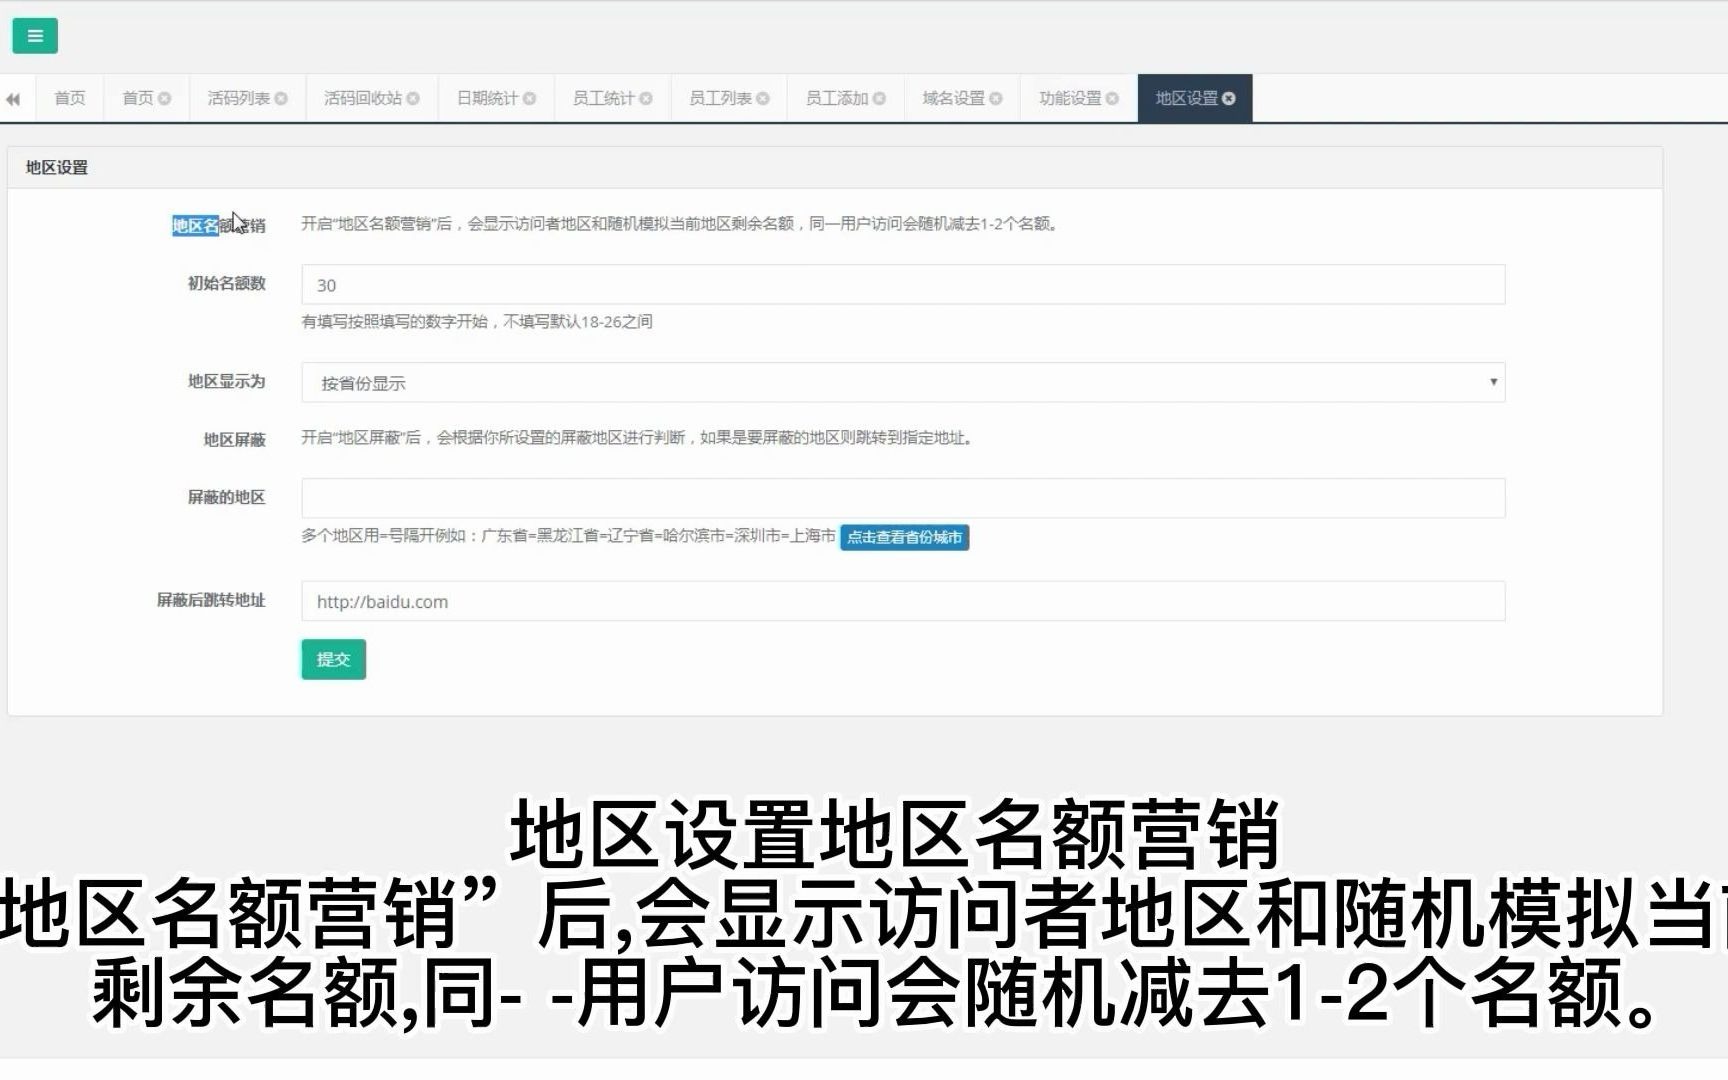Click the 屏蔽的地区 label
The width and height of the screenshot is (1728, 1080).
pyautogui.click(x=226, y=497)
